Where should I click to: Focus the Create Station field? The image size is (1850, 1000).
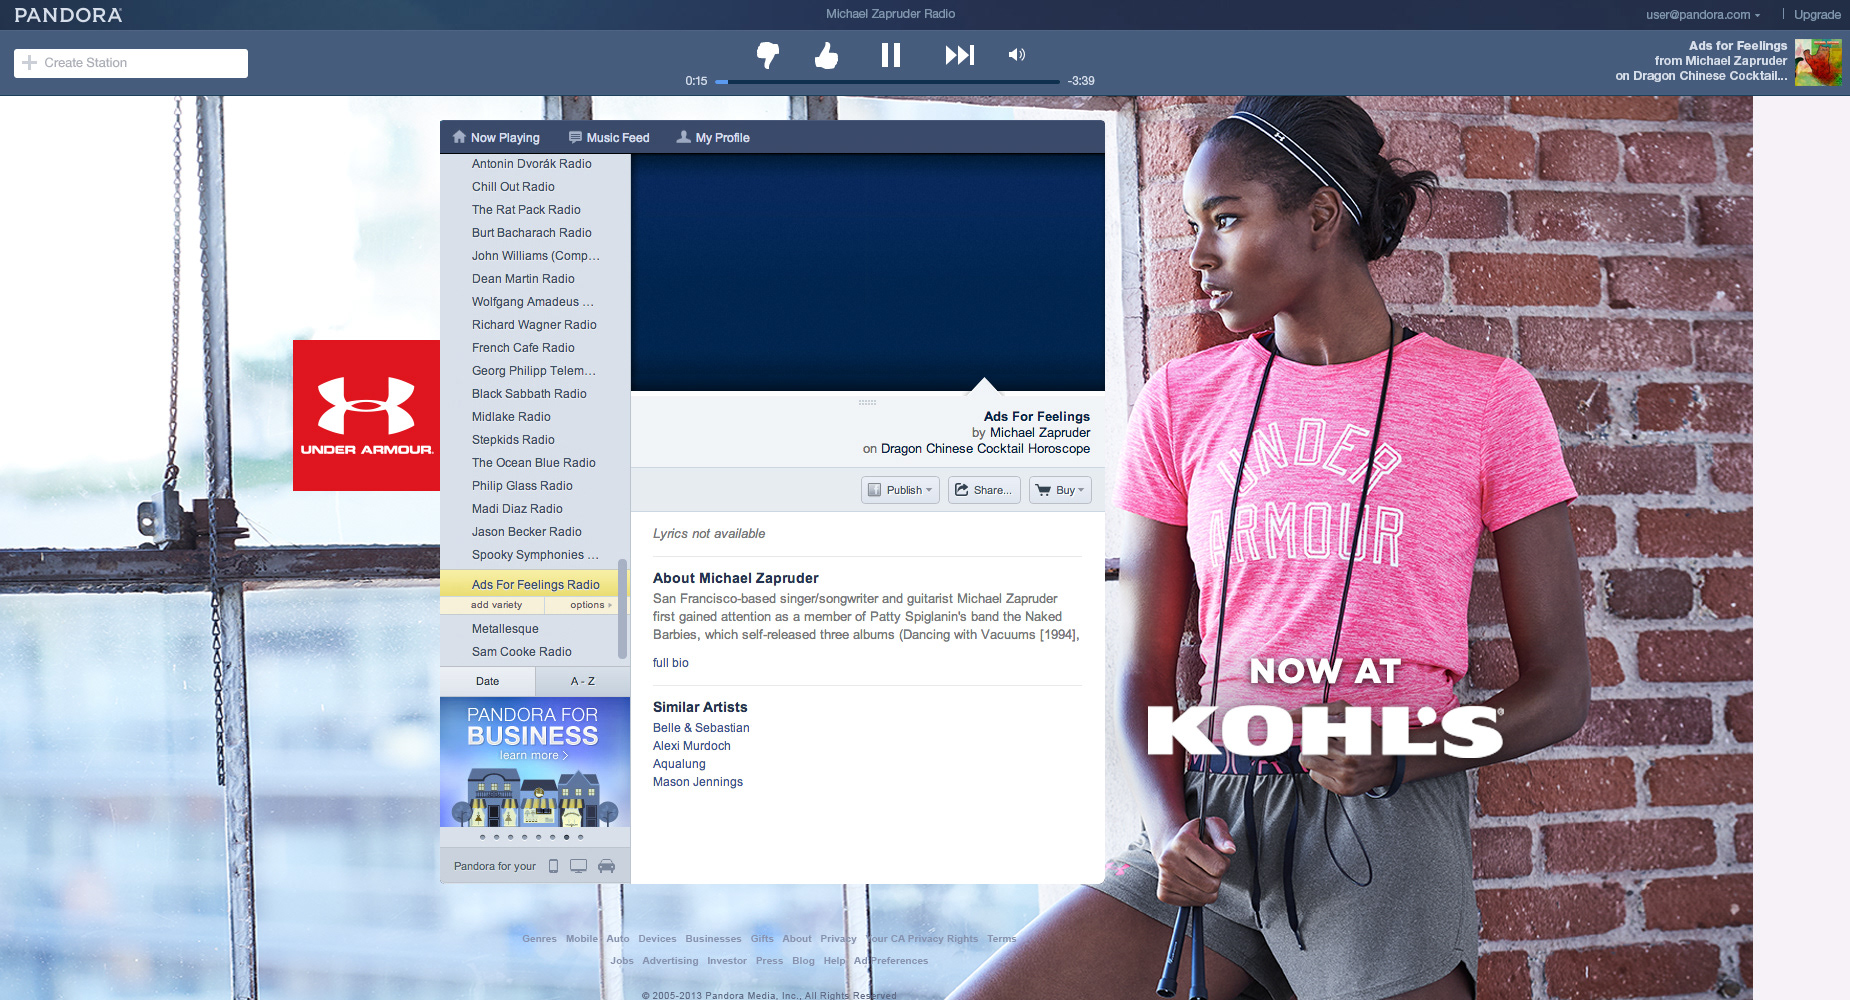pyautogui.click(x=131, y=63)
